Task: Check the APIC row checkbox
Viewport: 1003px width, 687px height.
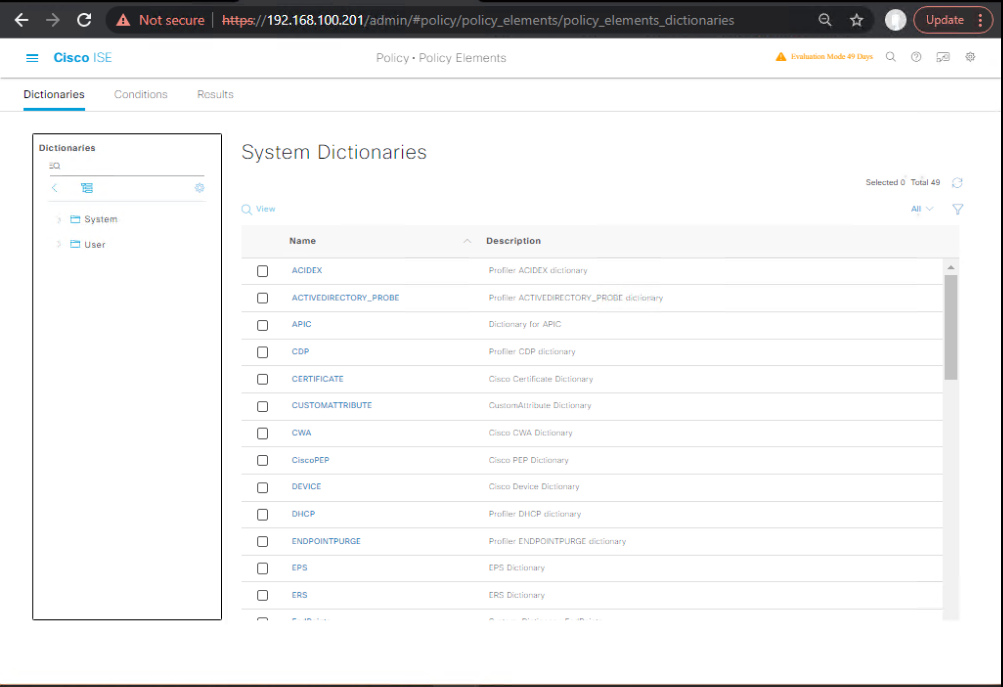Action: (x=262, y=326)
